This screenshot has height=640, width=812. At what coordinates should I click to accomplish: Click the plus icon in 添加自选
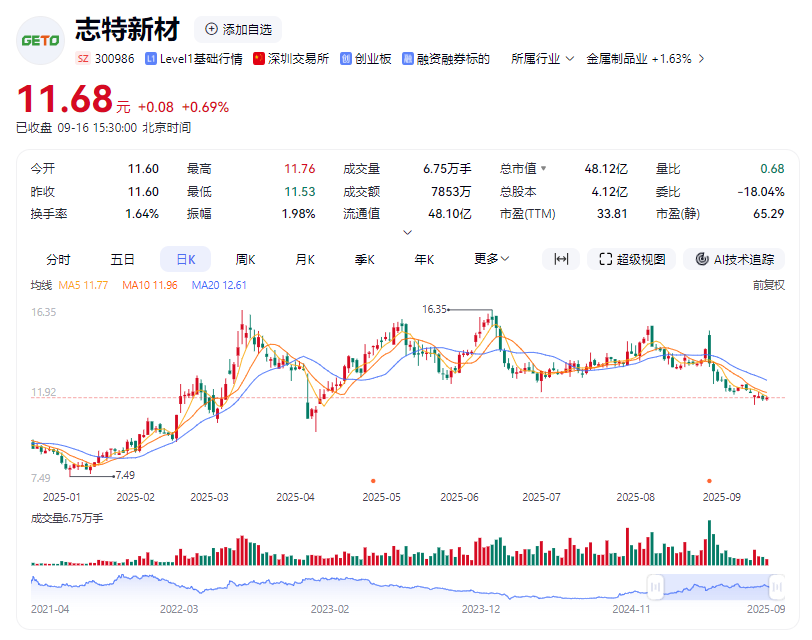[211, 29]
